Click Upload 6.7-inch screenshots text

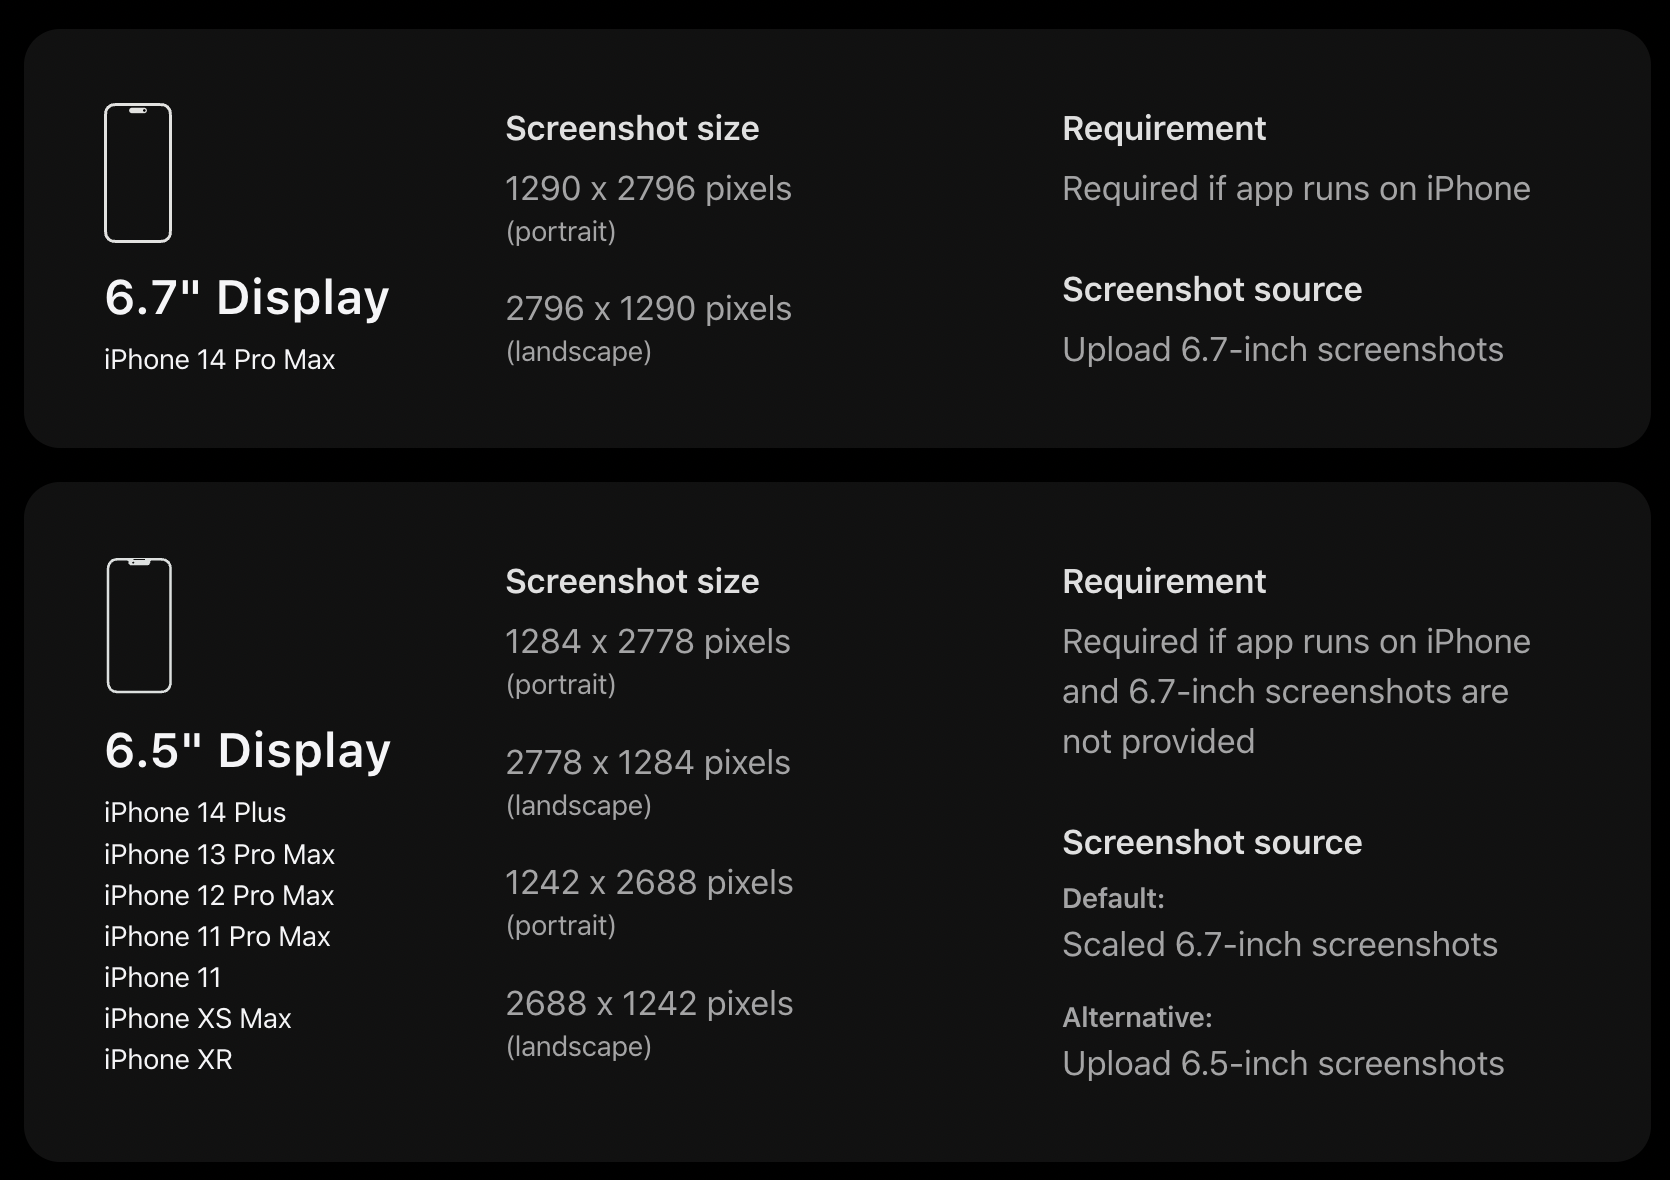coord(1282,350)
